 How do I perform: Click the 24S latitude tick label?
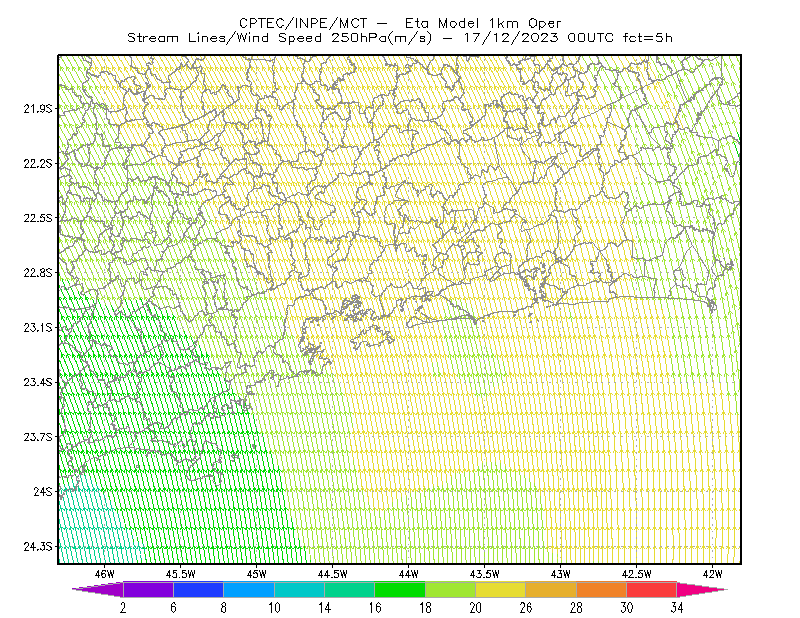[x=43, y=491]
